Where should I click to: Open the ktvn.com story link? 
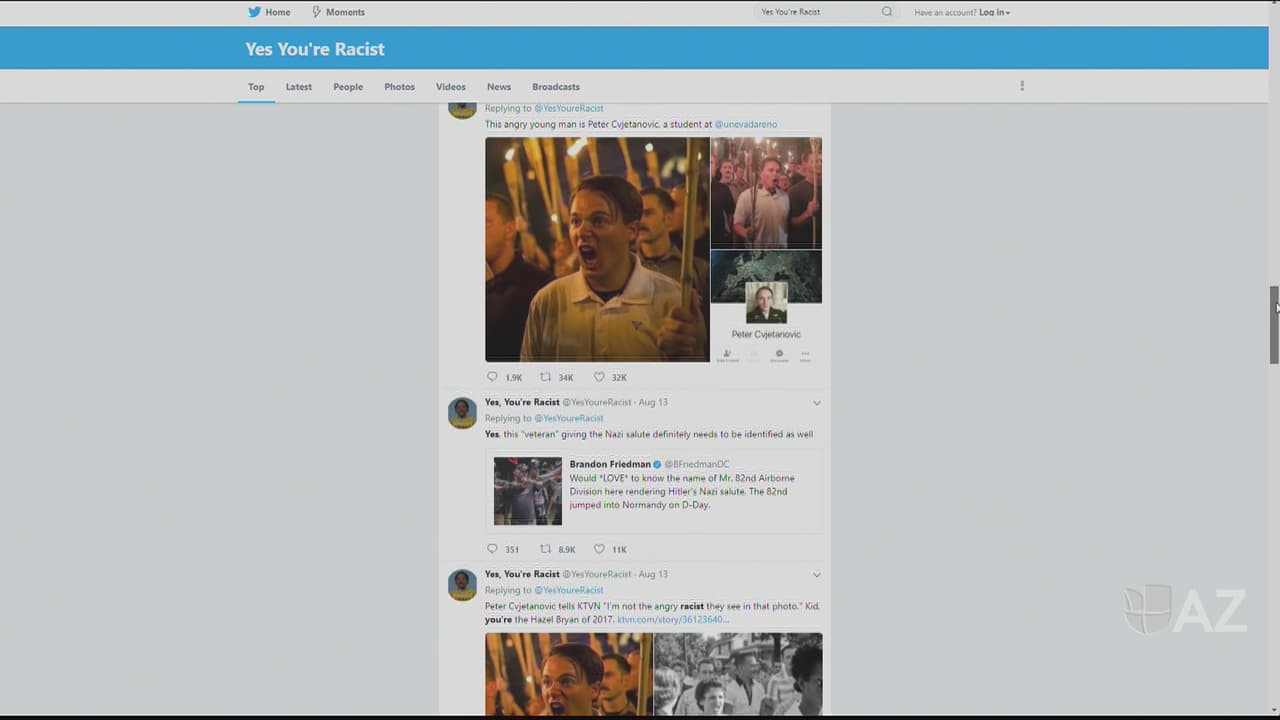click(x=672, y=620)
